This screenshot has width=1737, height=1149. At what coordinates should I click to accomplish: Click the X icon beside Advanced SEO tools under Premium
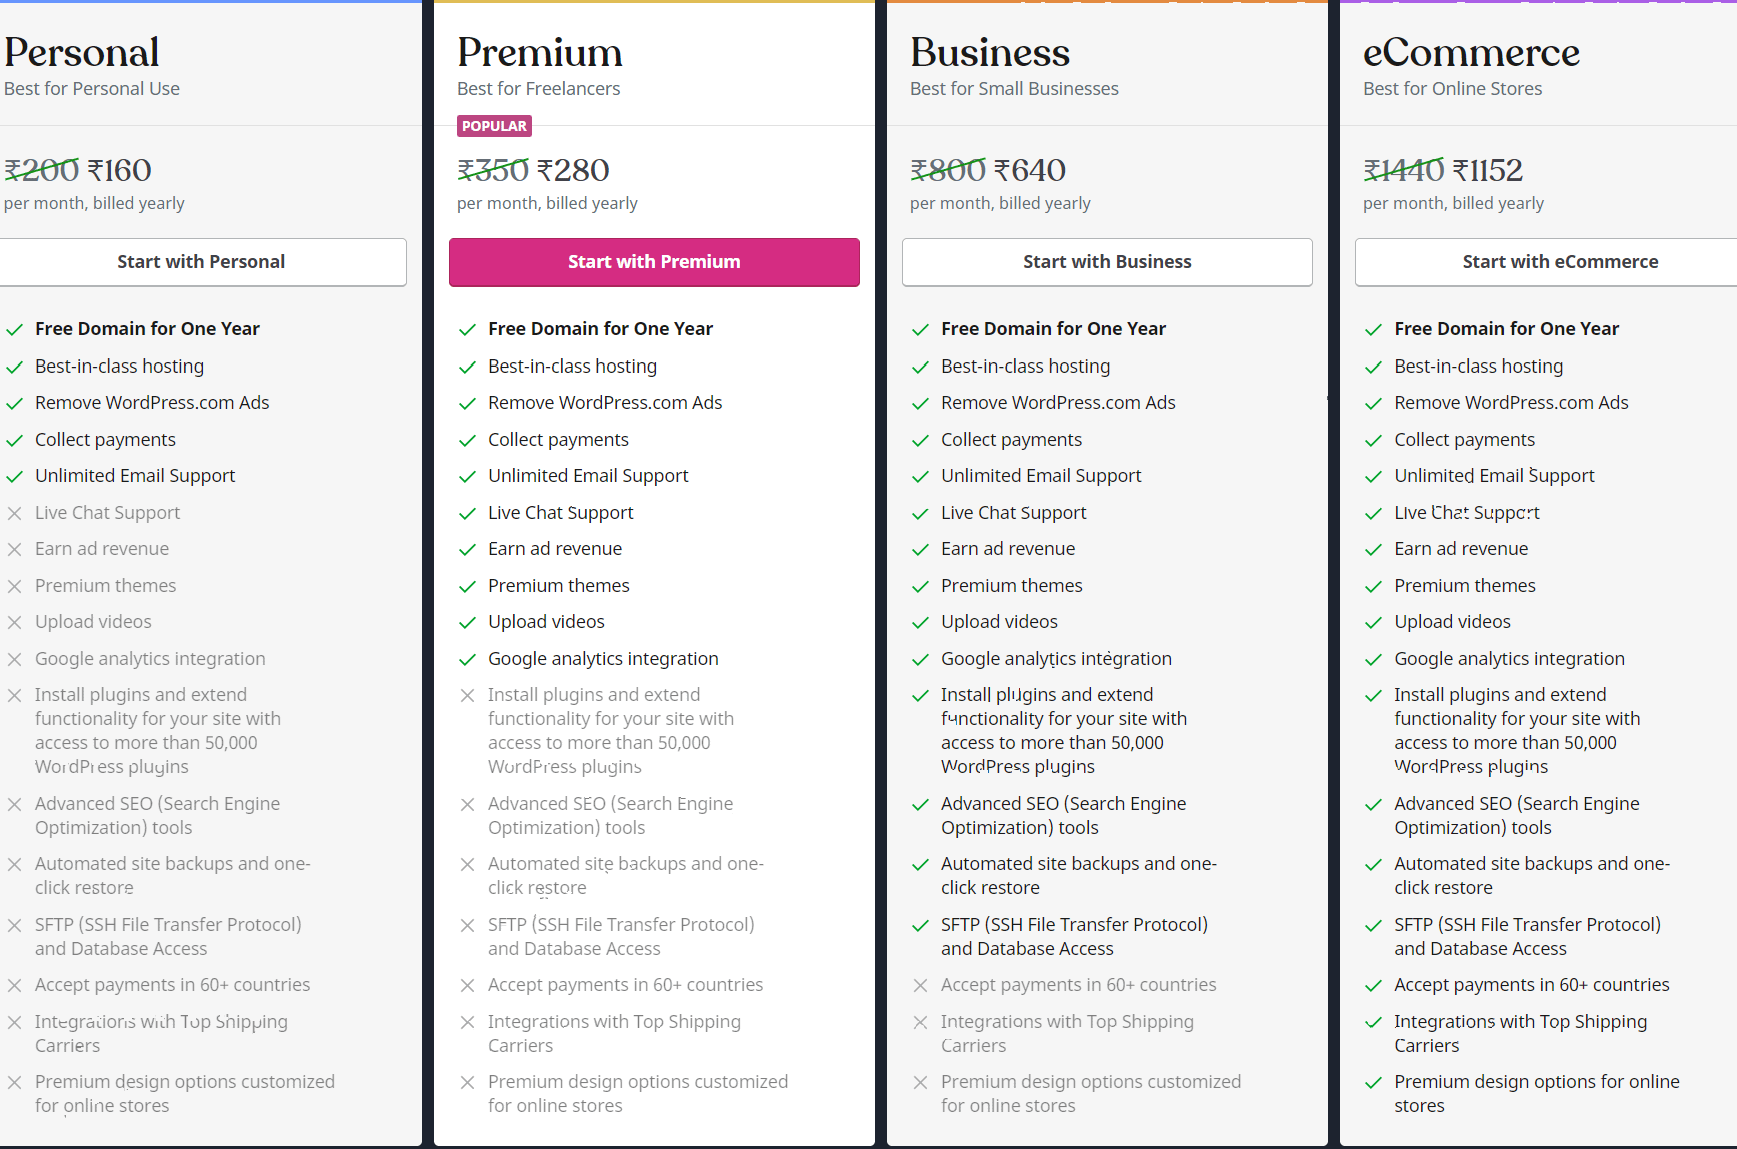coord(469,804)
